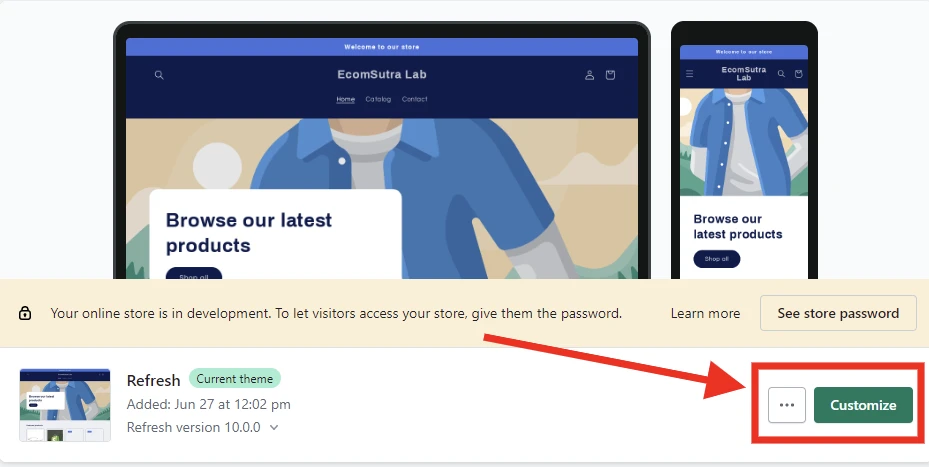
Task: Select the Home menu item in preview
Action: click(x=345, y=99)
